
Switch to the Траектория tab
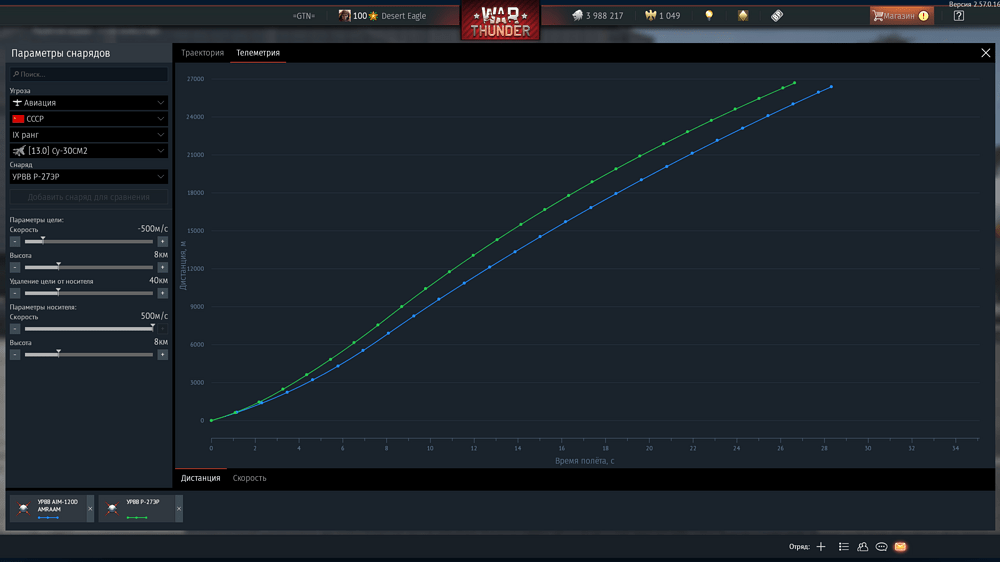coord(202,53)
